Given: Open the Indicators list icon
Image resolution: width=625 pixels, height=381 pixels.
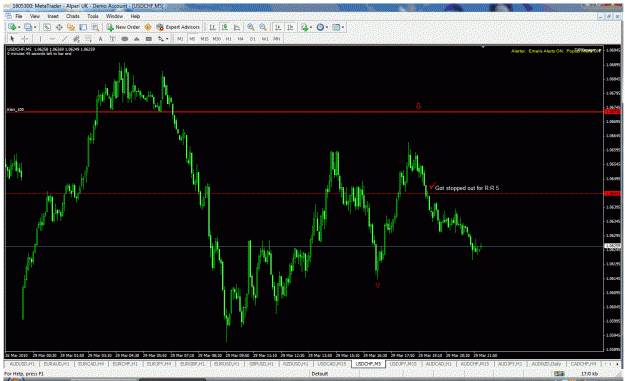Looking at the screenshot, I should (x=305, y=27).
